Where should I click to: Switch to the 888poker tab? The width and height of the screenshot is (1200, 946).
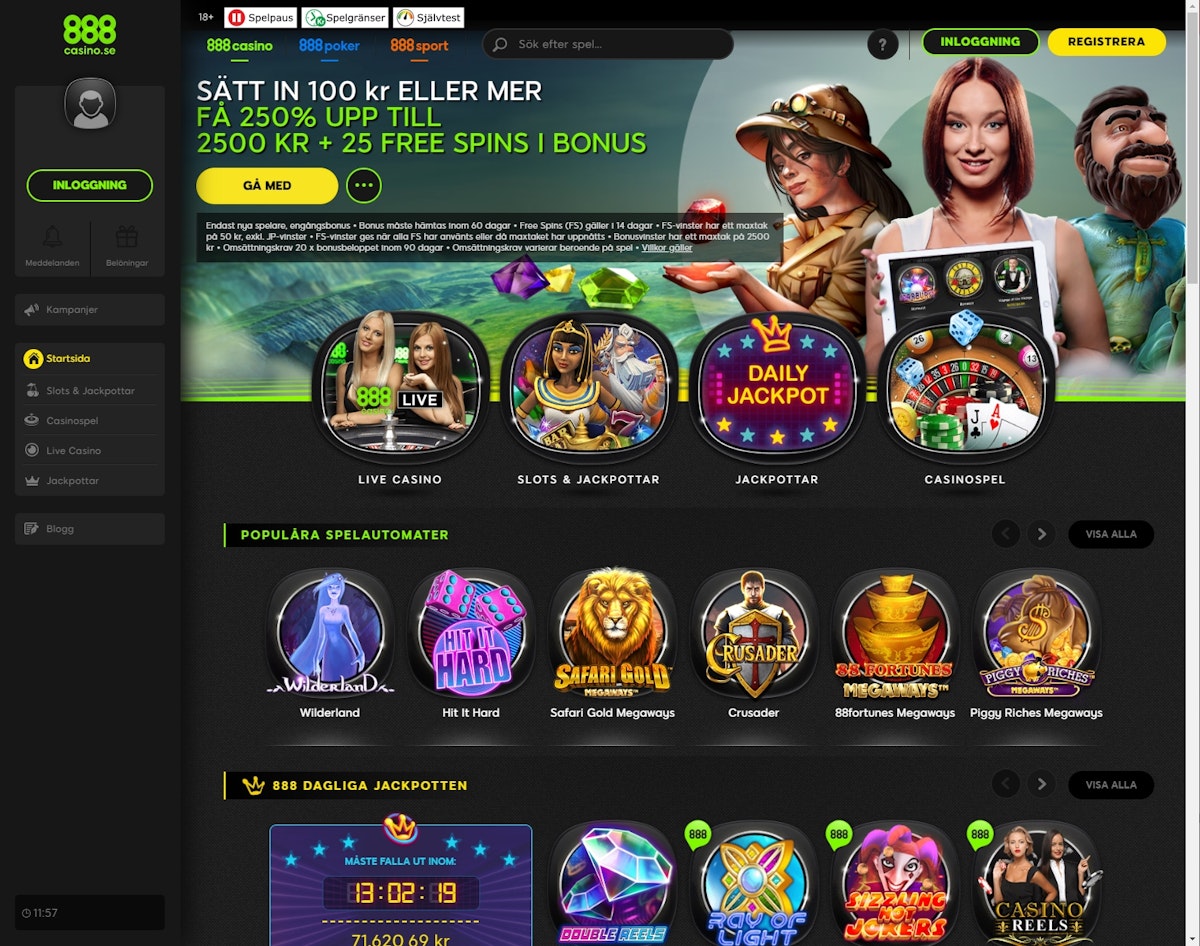click(329, 45)
